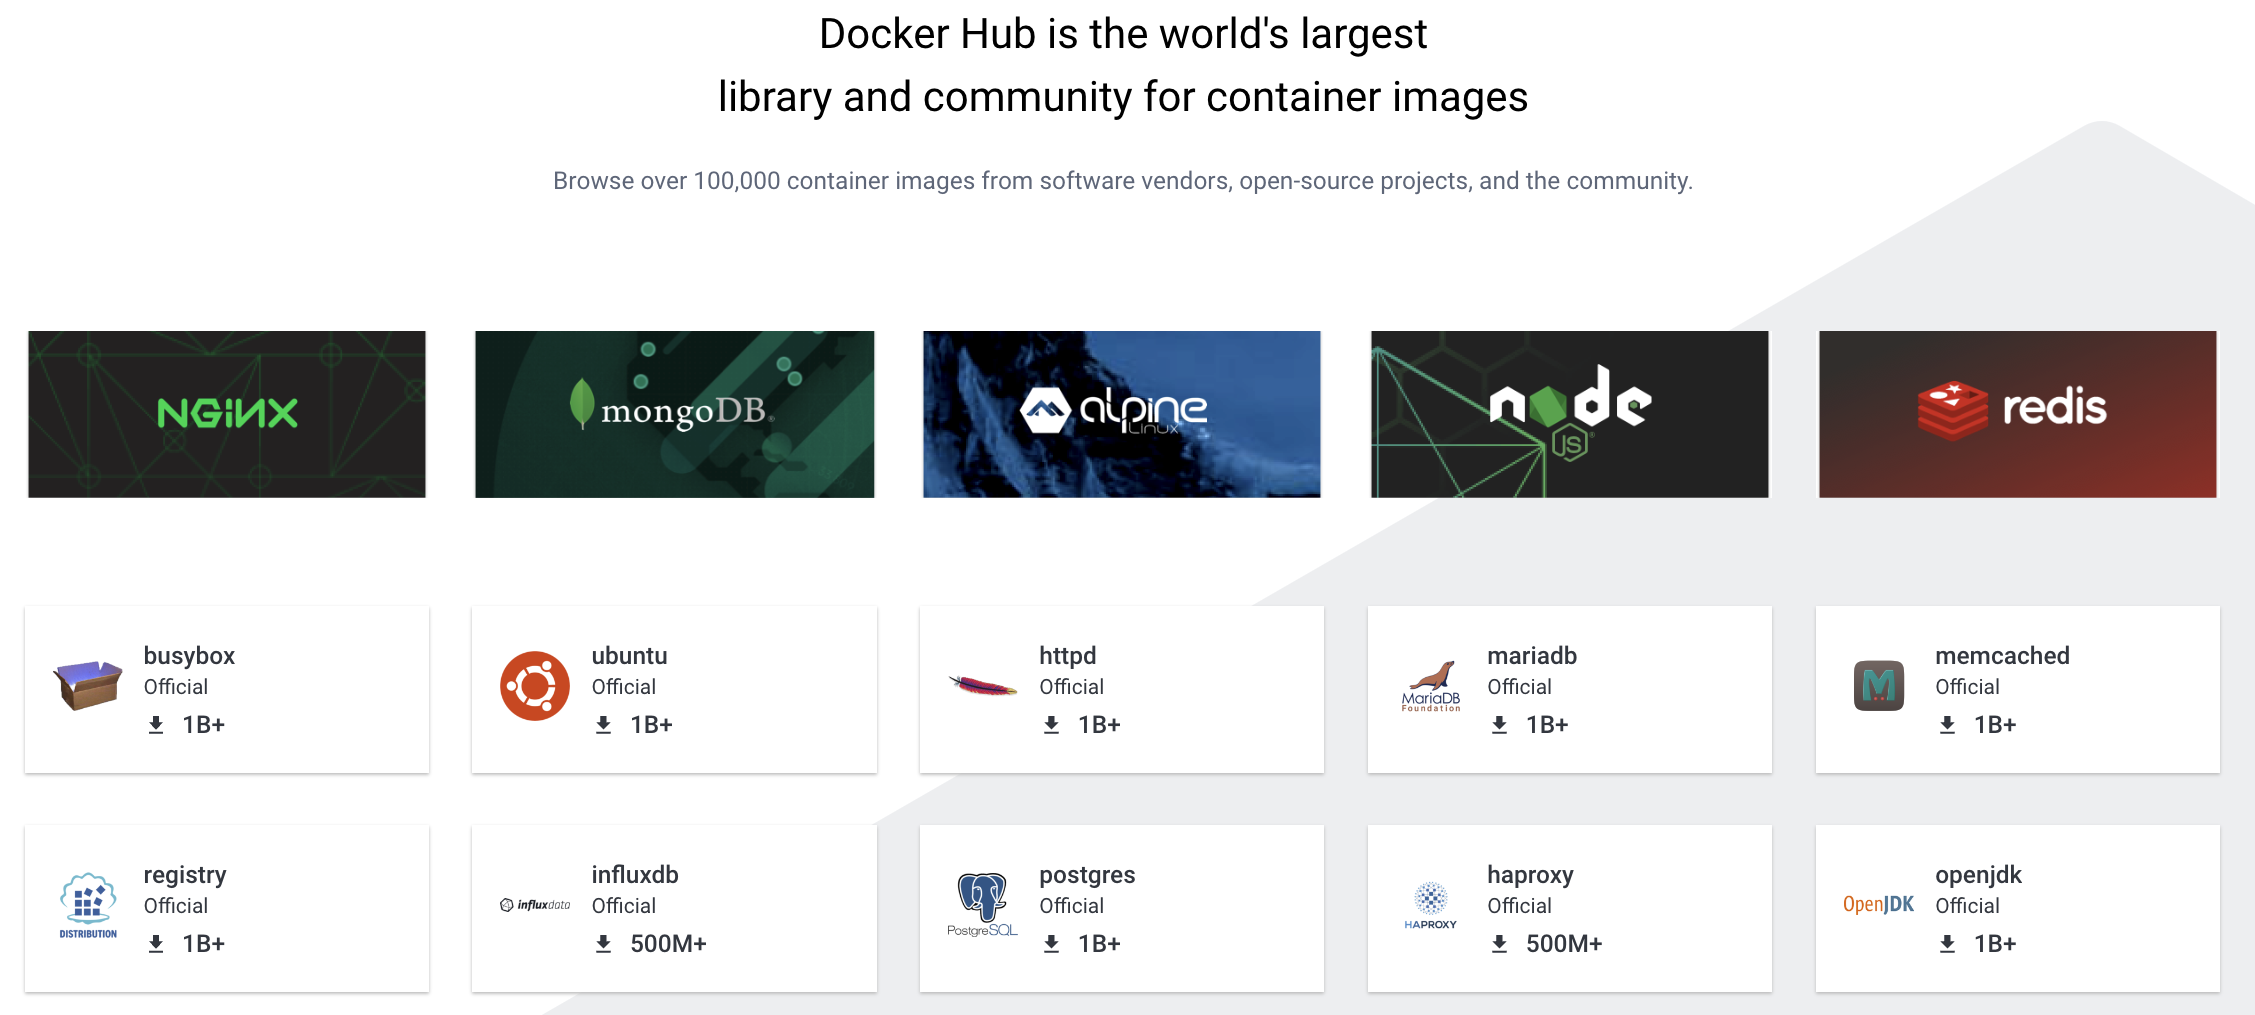The image size is (2255, 1015).
Task: Click the OpenJDK logo
Action: click(1878, 905)
